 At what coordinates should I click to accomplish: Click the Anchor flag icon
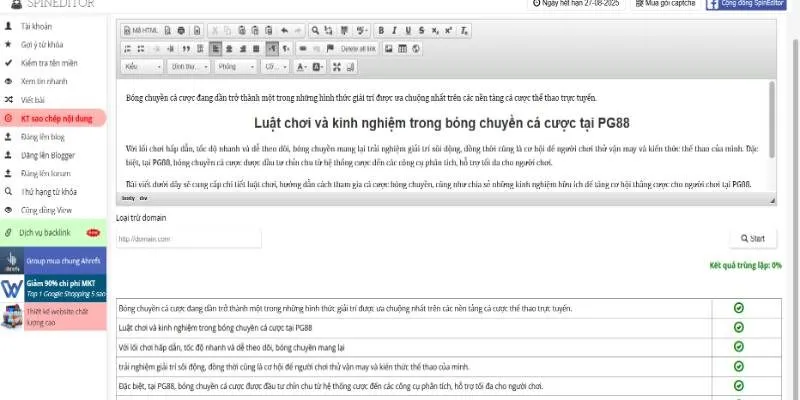pos(330,49)
